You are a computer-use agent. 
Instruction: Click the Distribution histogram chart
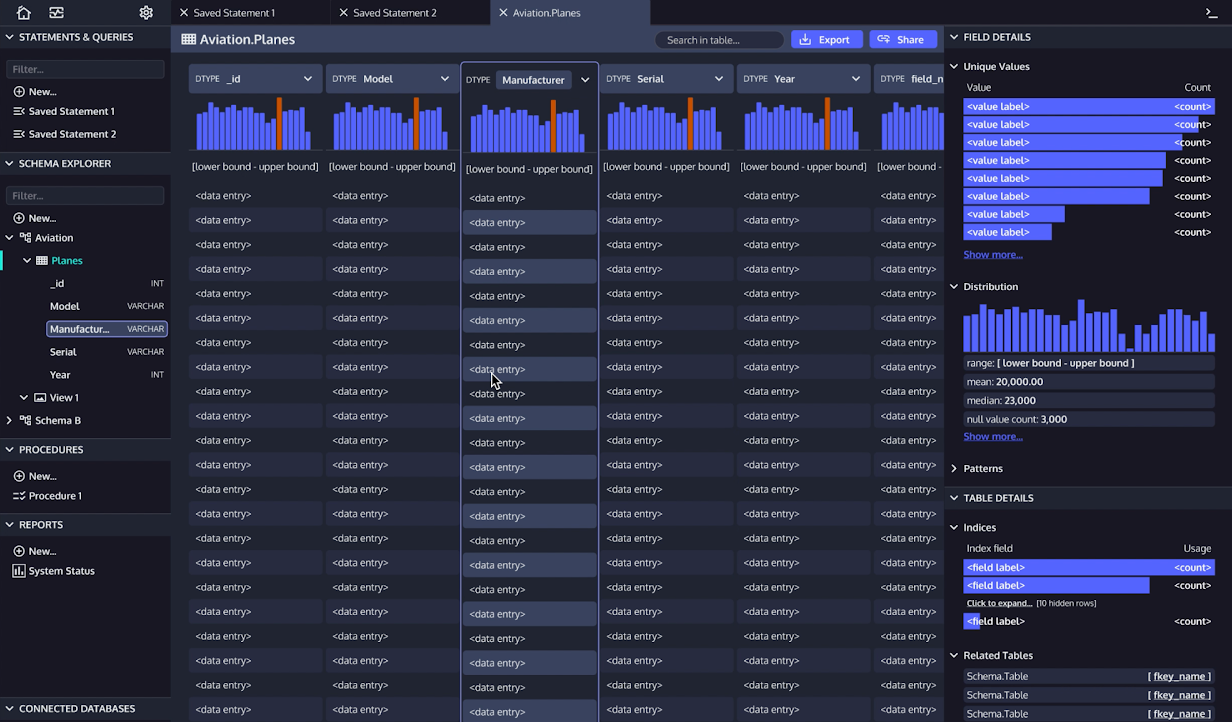[1089, 325]
